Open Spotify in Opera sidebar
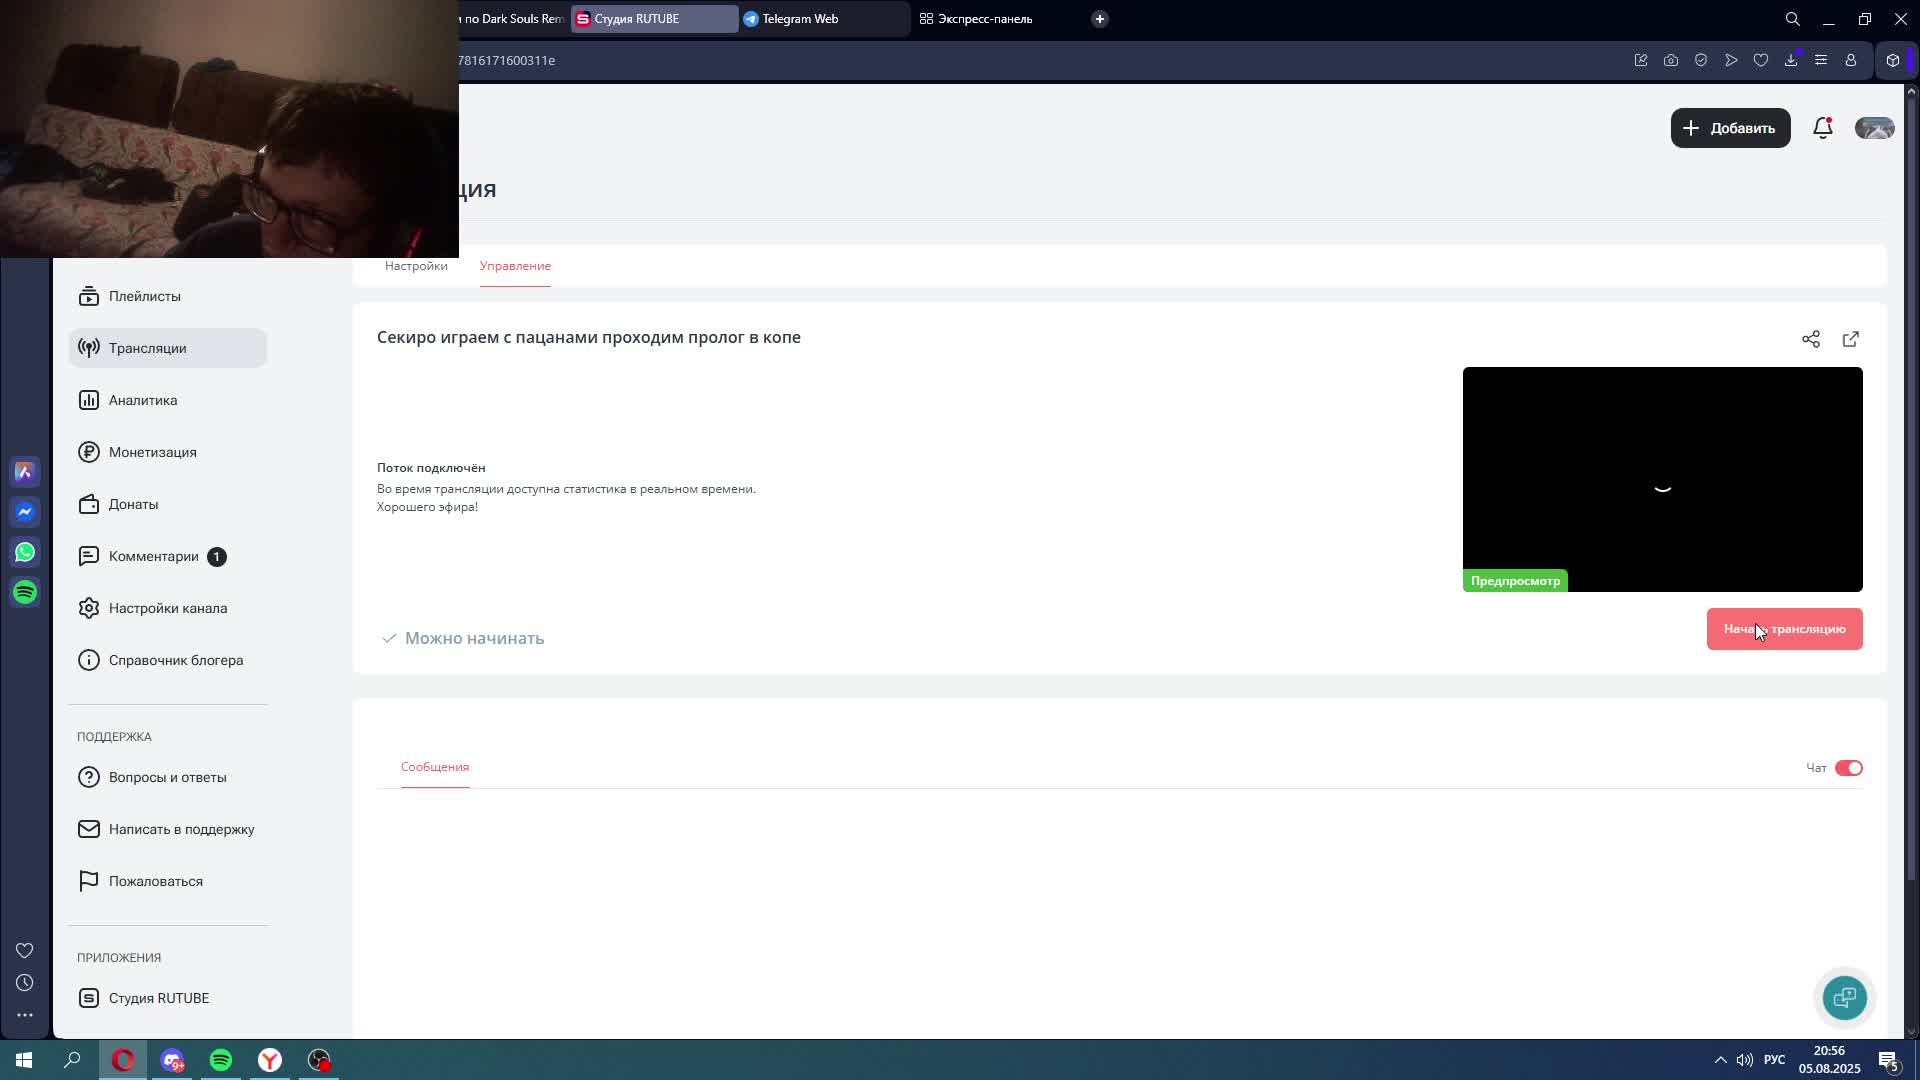 tap(25, 592)
